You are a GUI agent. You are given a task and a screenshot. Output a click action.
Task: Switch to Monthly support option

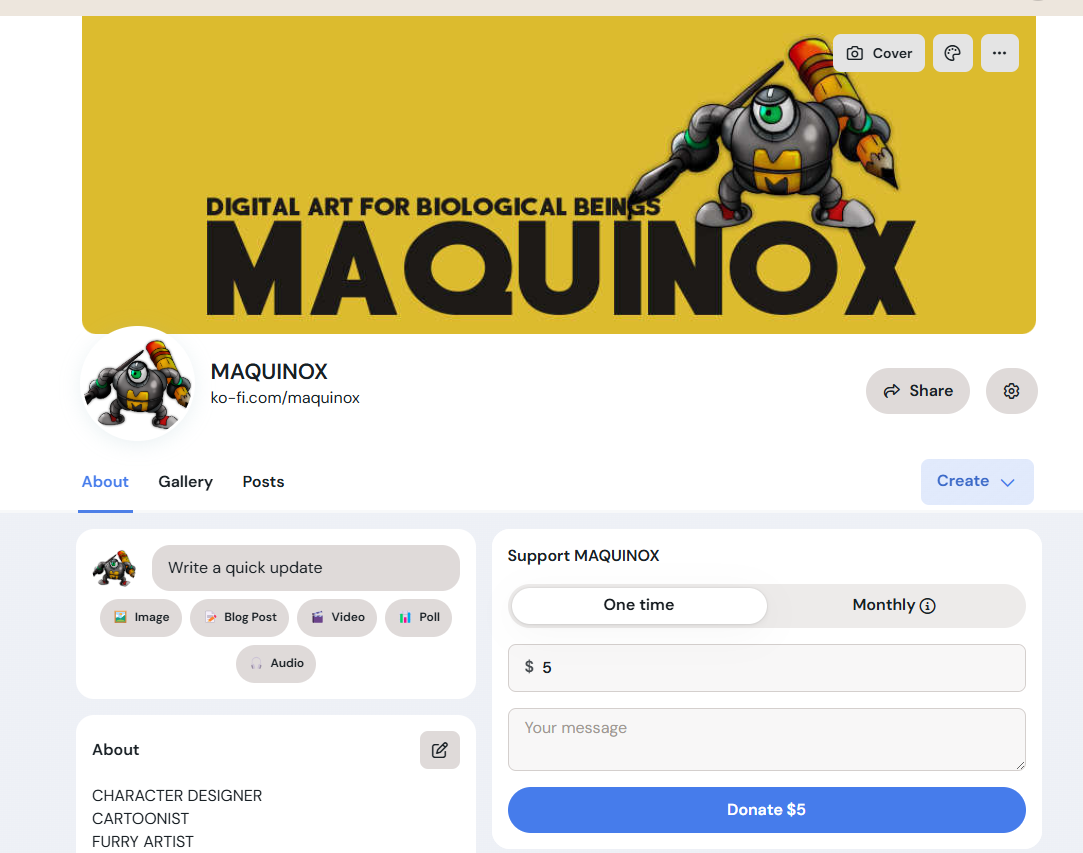point(894,606)
